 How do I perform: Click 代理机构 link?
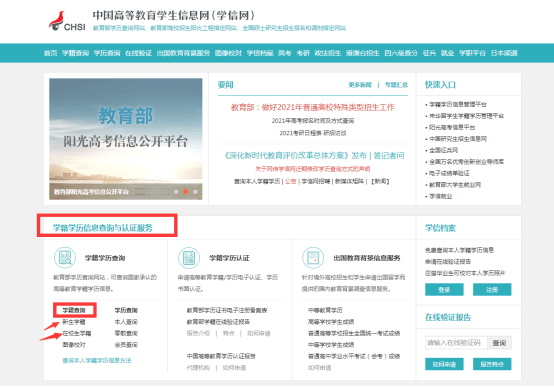click(198, 368)
